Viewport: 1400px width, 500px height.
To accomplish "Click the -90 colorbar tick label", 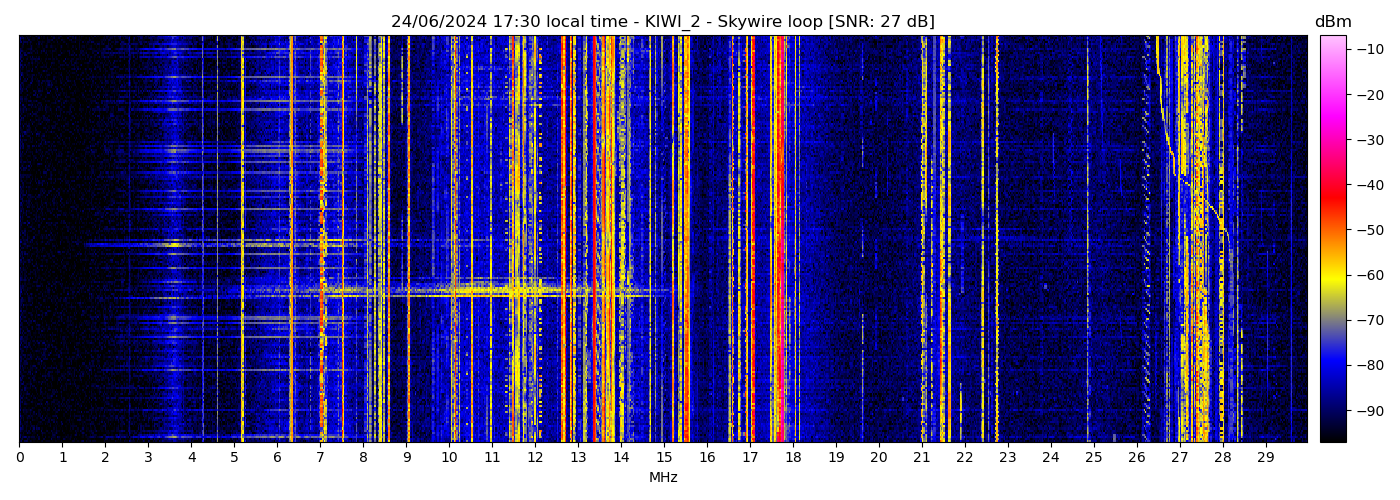I will [x=1370, y=411].
